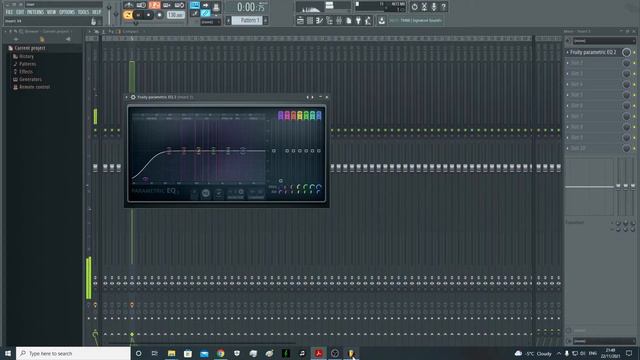Open Patterns folder in browser

27,64
